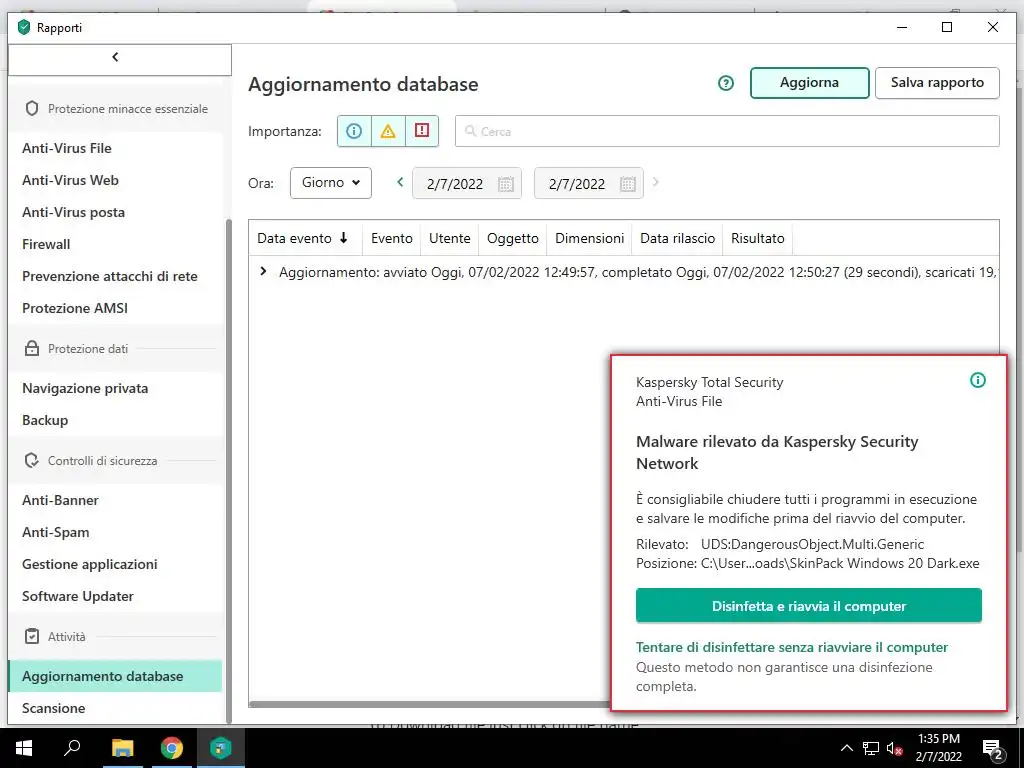
Task: Click the horizontal scrollbar under the table
Action: pyautogui.click(x=430, y=705)
